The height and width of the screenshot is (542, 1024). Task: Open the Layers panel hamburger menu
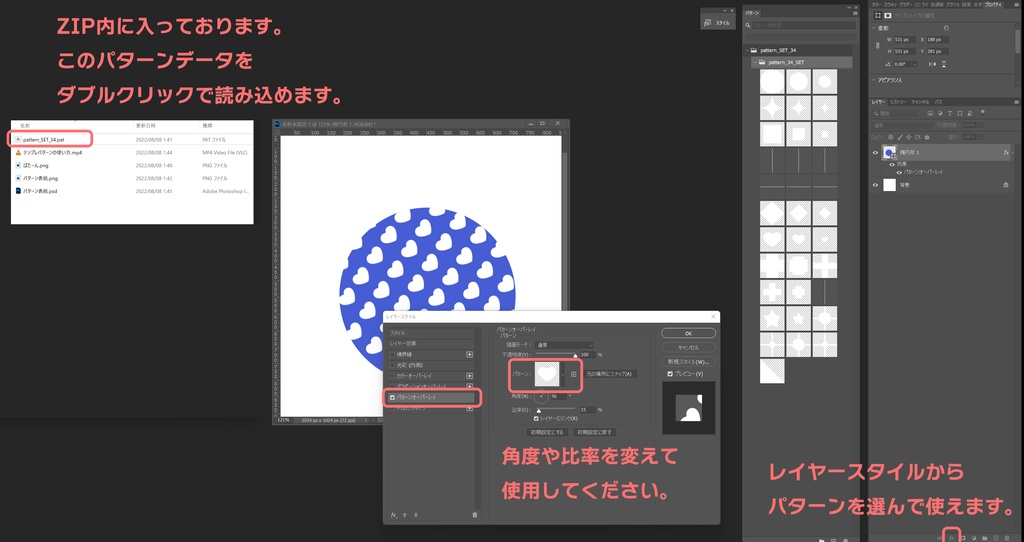[1017, 103]
